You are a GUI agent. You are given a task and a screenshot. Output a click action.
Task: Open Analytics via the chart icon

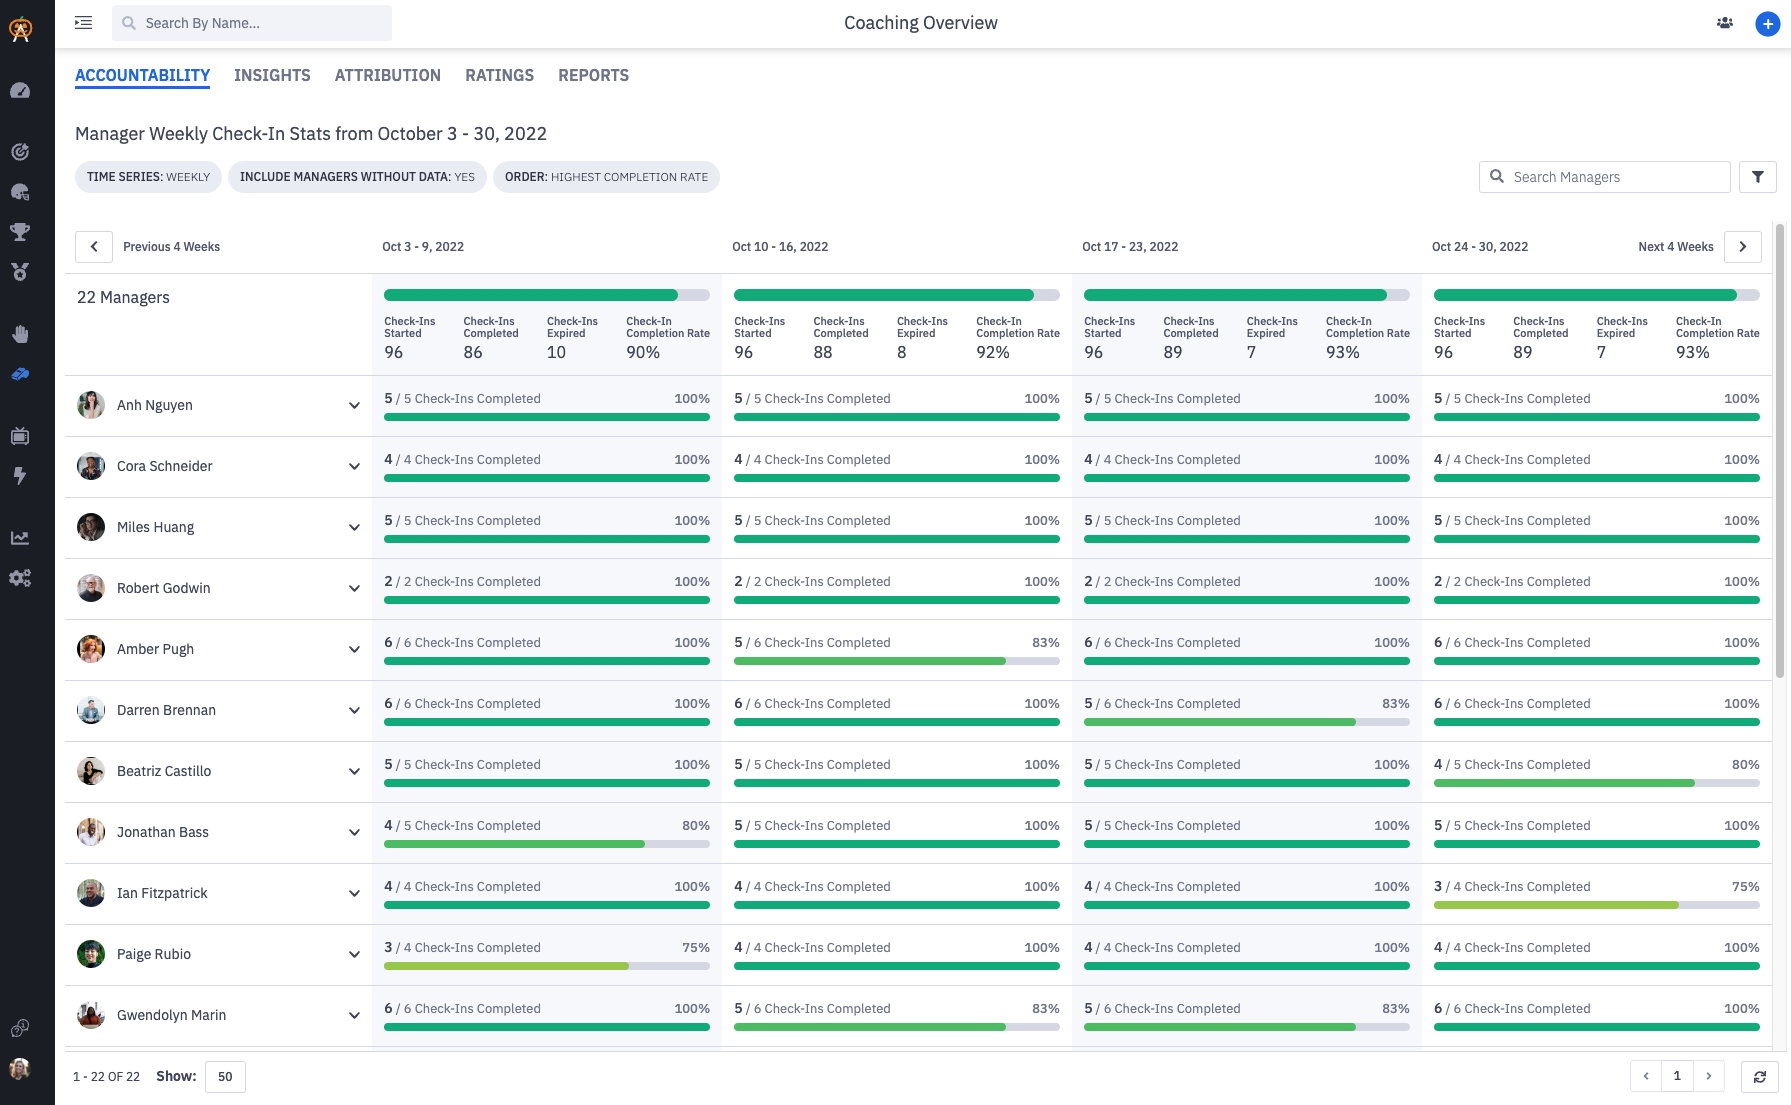[x=20, y=537]
